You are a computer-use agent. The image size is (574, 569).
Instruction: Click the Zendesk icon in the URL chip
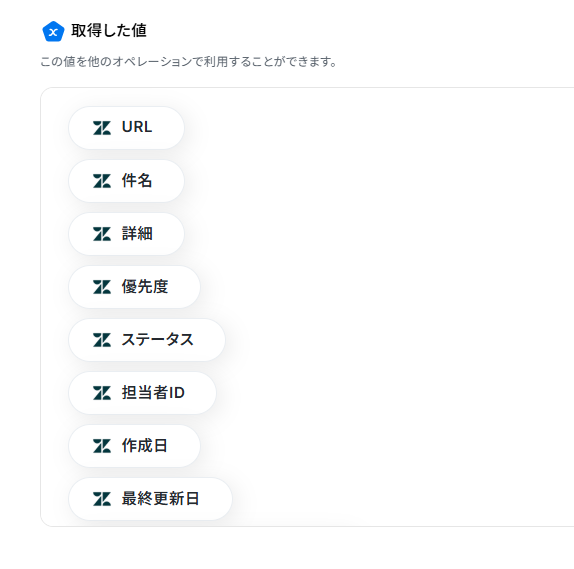coord(102,128)
